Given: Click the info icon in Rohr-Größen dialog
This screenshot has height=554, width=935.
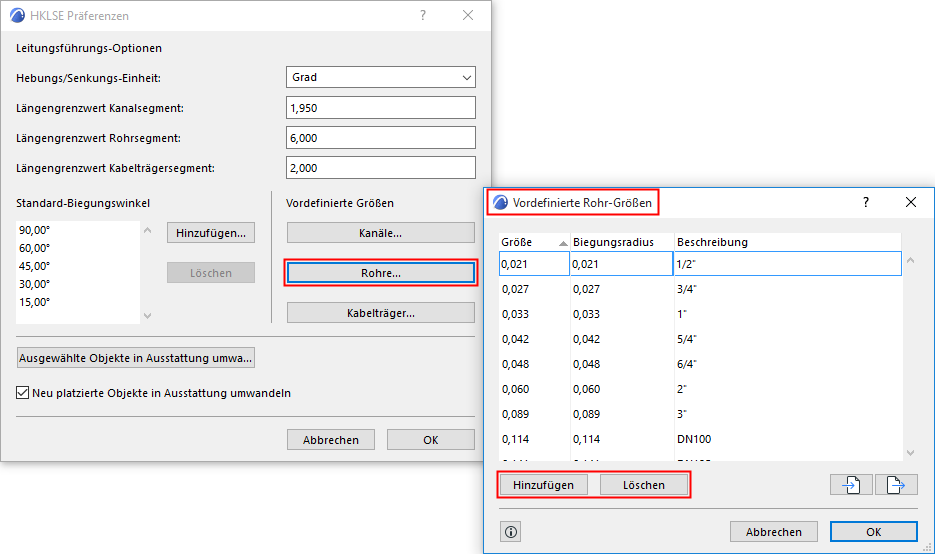Looking at the screenshot, I should click(511, 532).
